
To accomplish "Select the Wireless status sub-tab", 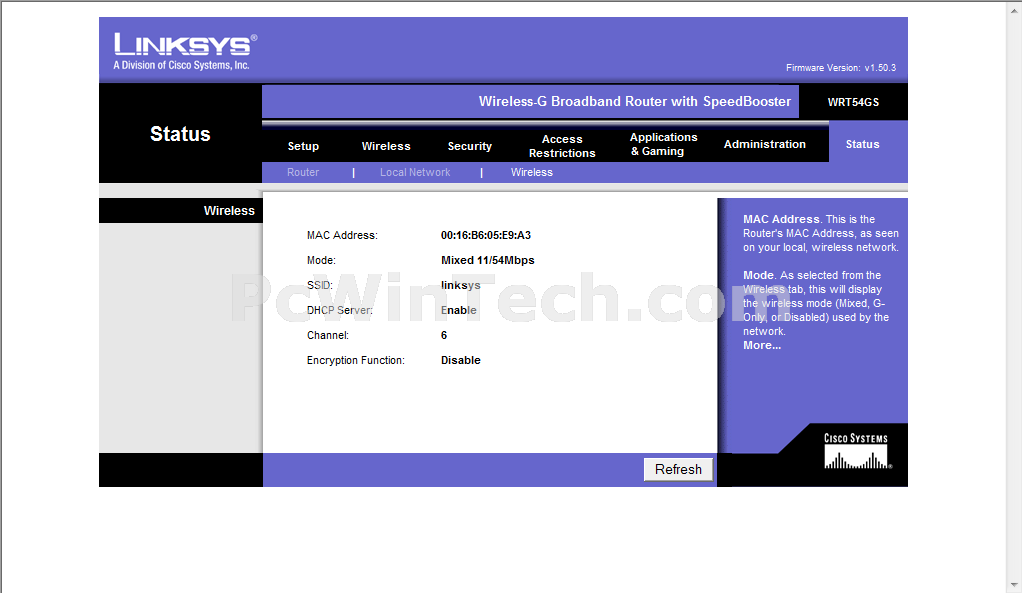I will tap(532, 172).
